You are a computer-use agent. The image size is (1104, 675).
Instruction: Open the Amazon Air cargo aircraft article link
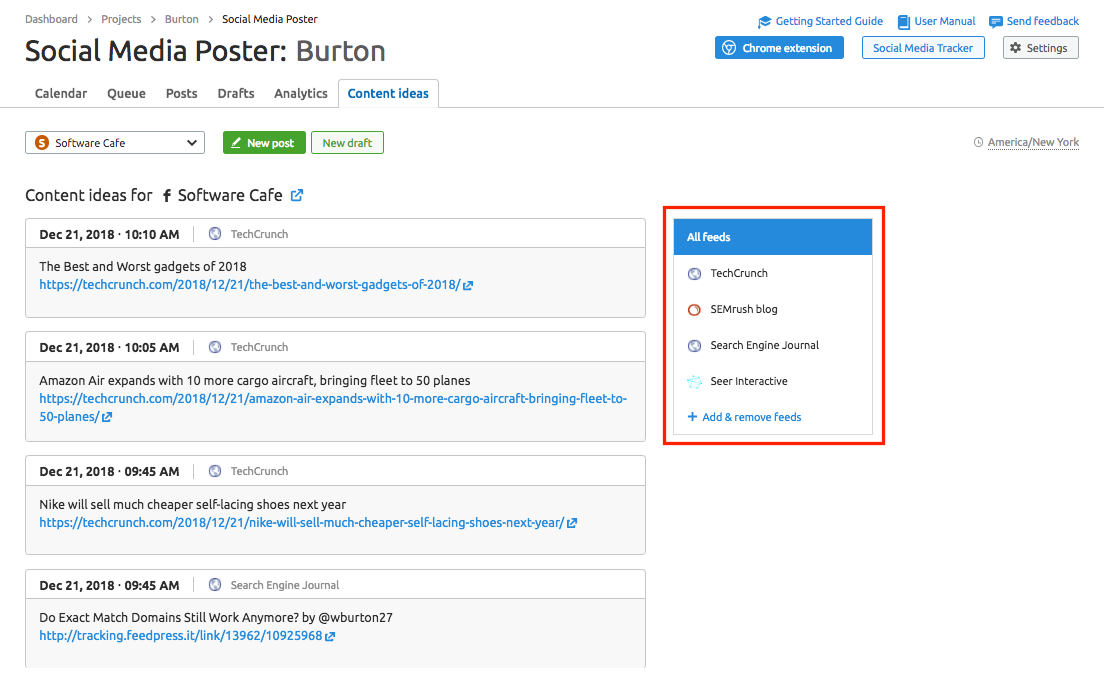click(x=333, y=408)
